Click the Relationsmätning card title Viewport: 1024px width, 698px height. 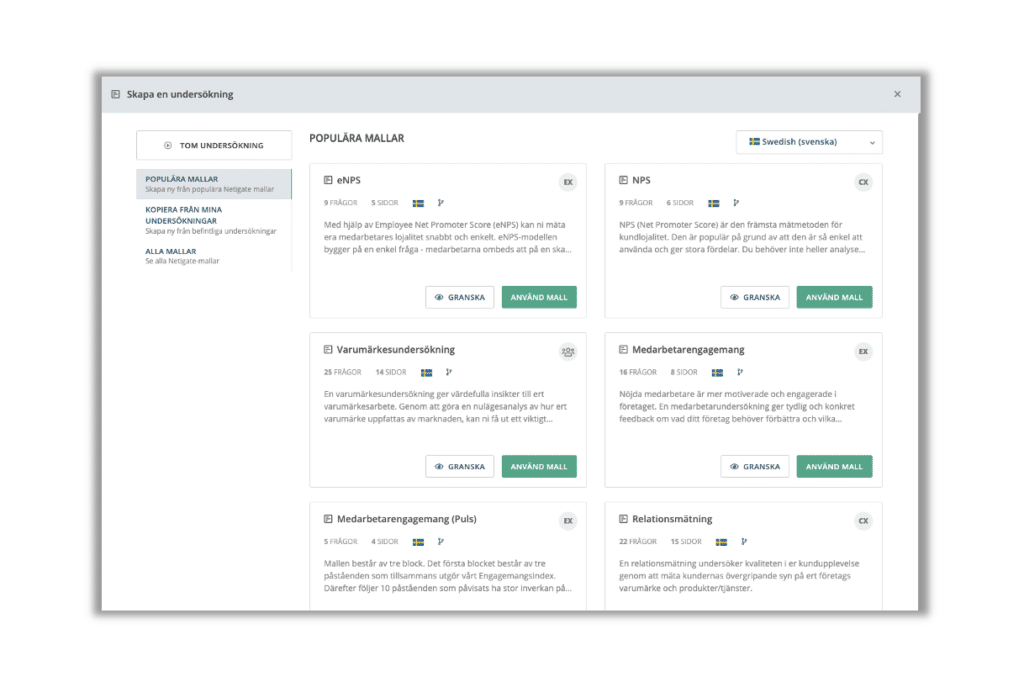672,519
